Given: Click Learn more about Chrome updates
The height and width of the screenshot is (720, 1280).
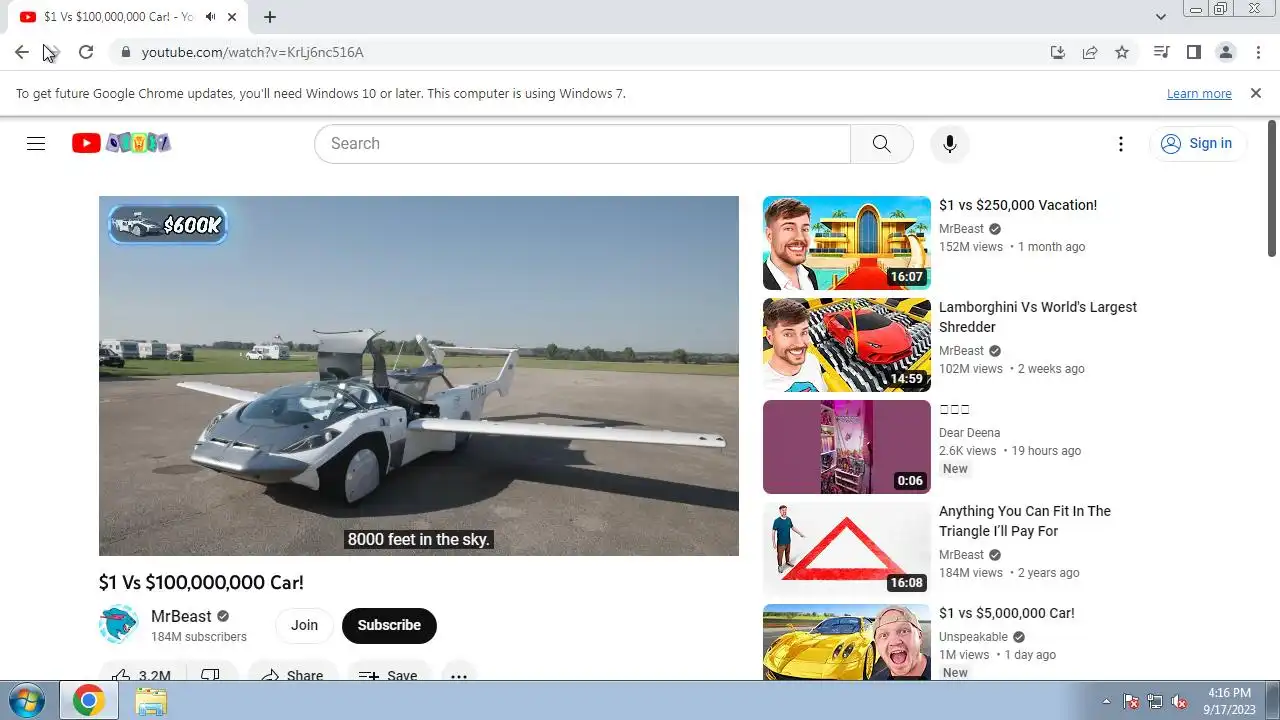Looking at the screenshot, I should pyautogui.click(x=1199, y=93).
